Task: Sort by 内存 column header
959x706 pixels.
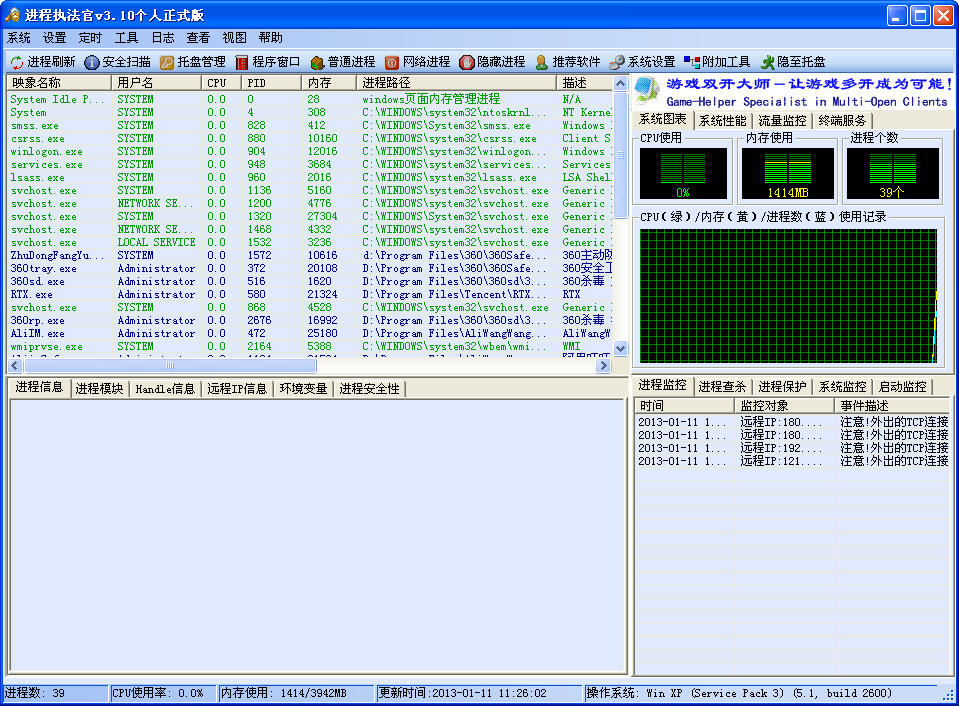Action: click(328, 83)
